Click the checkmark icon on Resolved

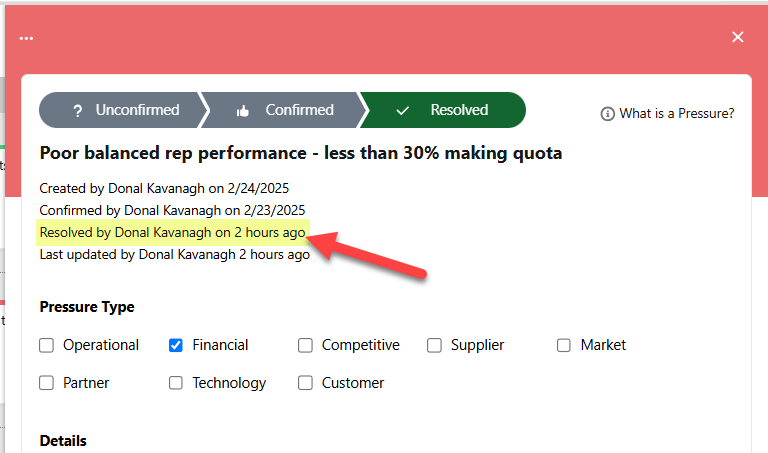(x=403, y=111)
